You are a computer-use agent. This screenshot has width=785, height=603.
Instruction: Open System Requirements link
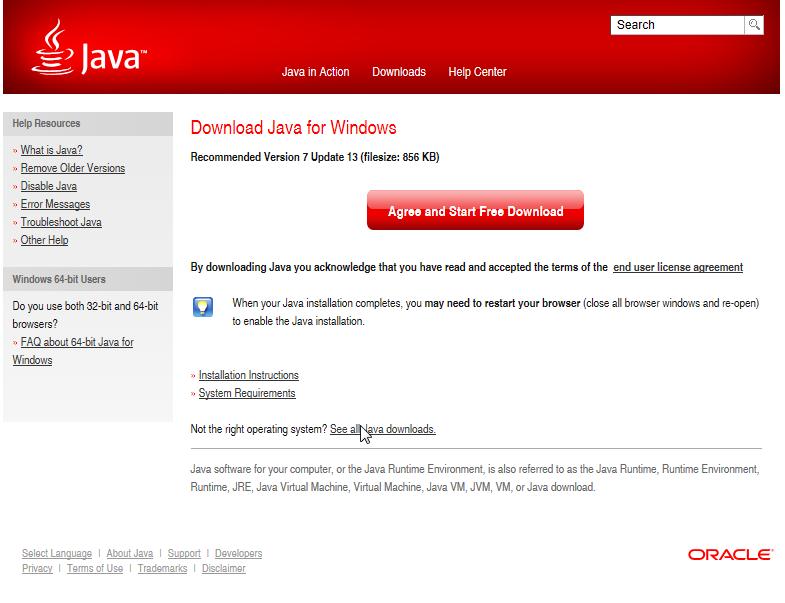(x=247, y=393)
